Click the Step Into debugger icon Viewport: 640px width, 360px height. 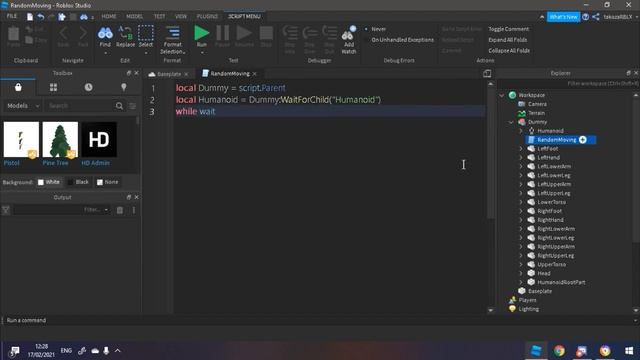pos(290,40)
